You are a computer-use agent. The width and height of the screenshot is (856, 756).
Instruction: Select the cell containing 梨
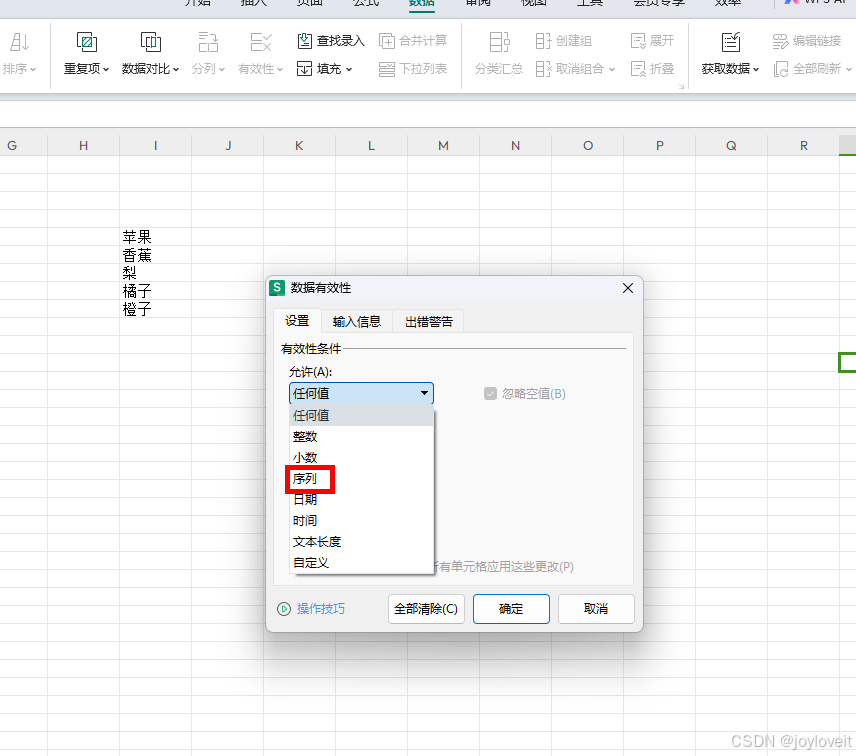156,273
